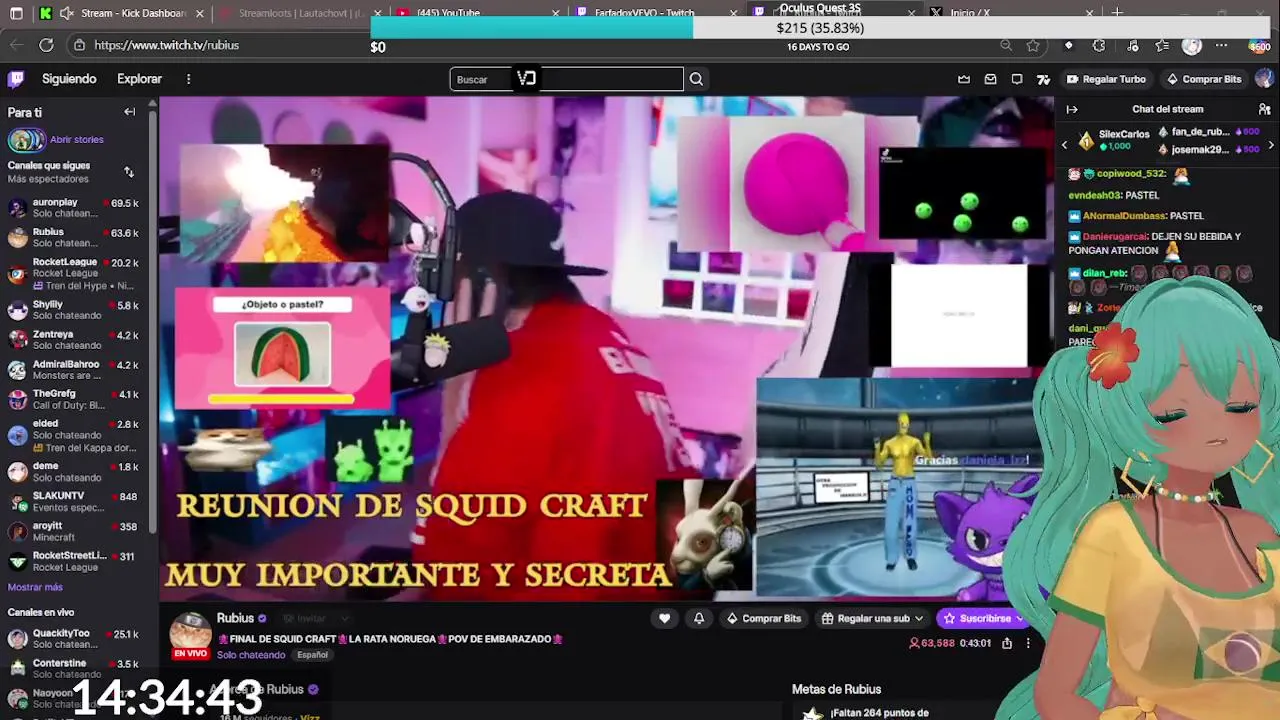Screen dimensions: 1280x720
Task: Click Abrir stories link
Action: click(76, 140)
